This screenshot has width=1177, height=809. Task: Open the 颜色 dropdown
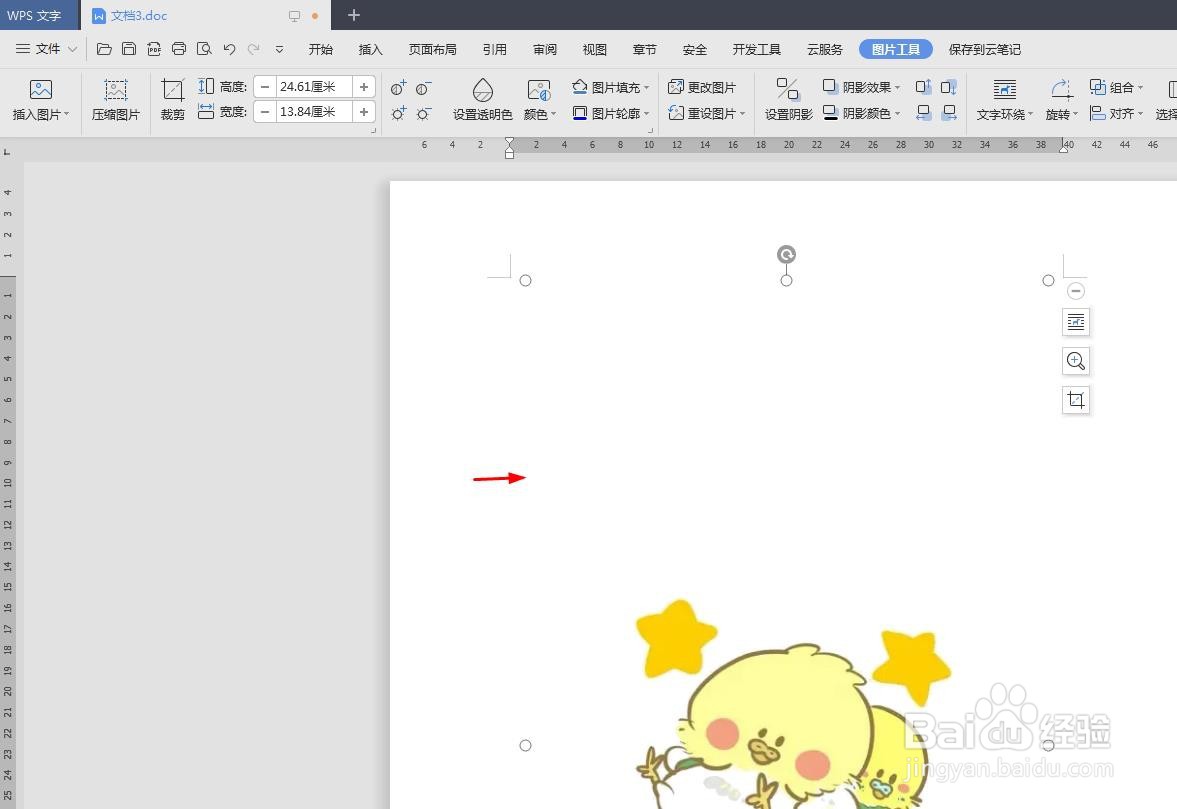pyautogui.click(x=540, y=101)
